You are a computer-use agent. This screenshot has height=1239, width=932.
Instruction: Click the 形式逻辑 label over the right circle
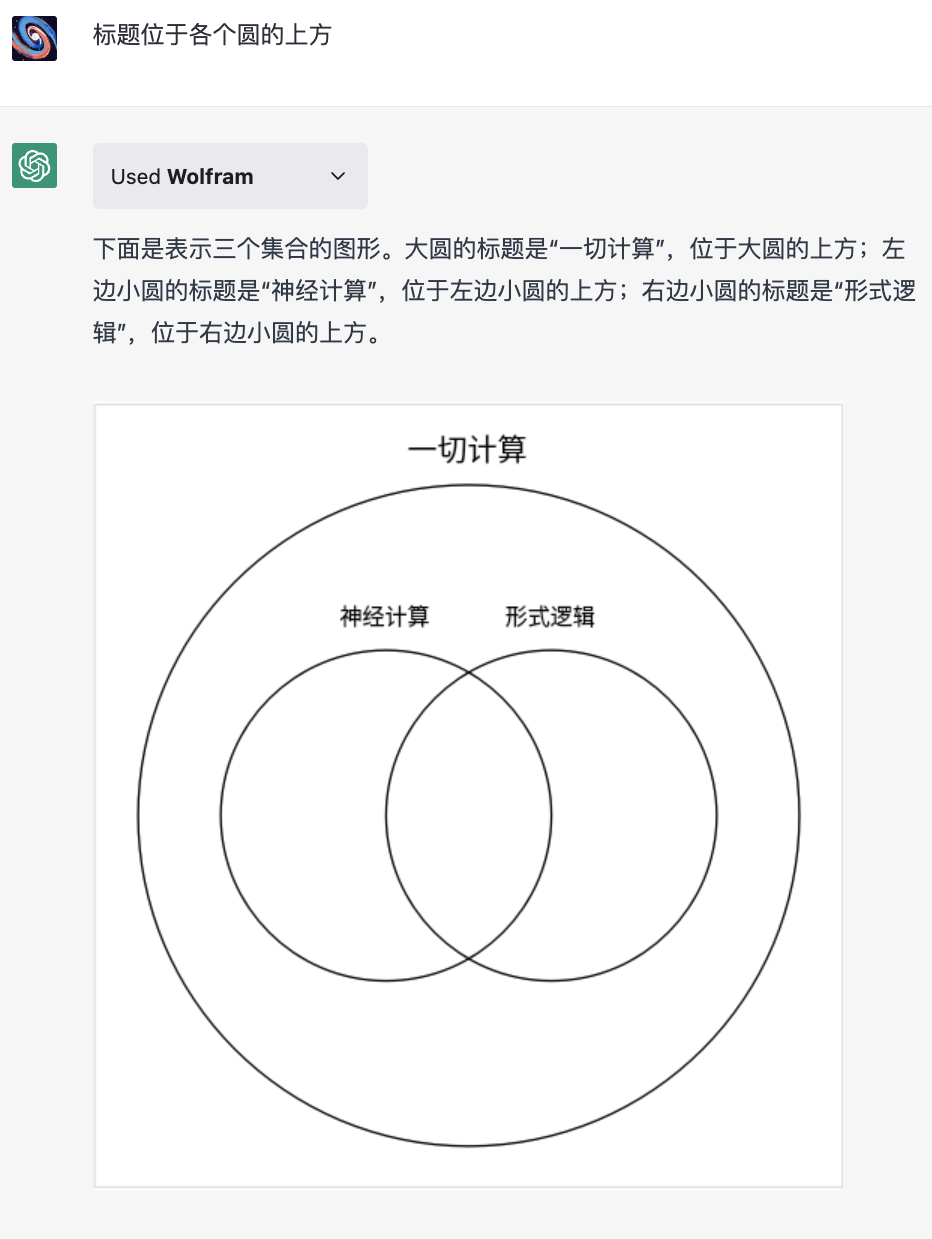click(549, 617)
